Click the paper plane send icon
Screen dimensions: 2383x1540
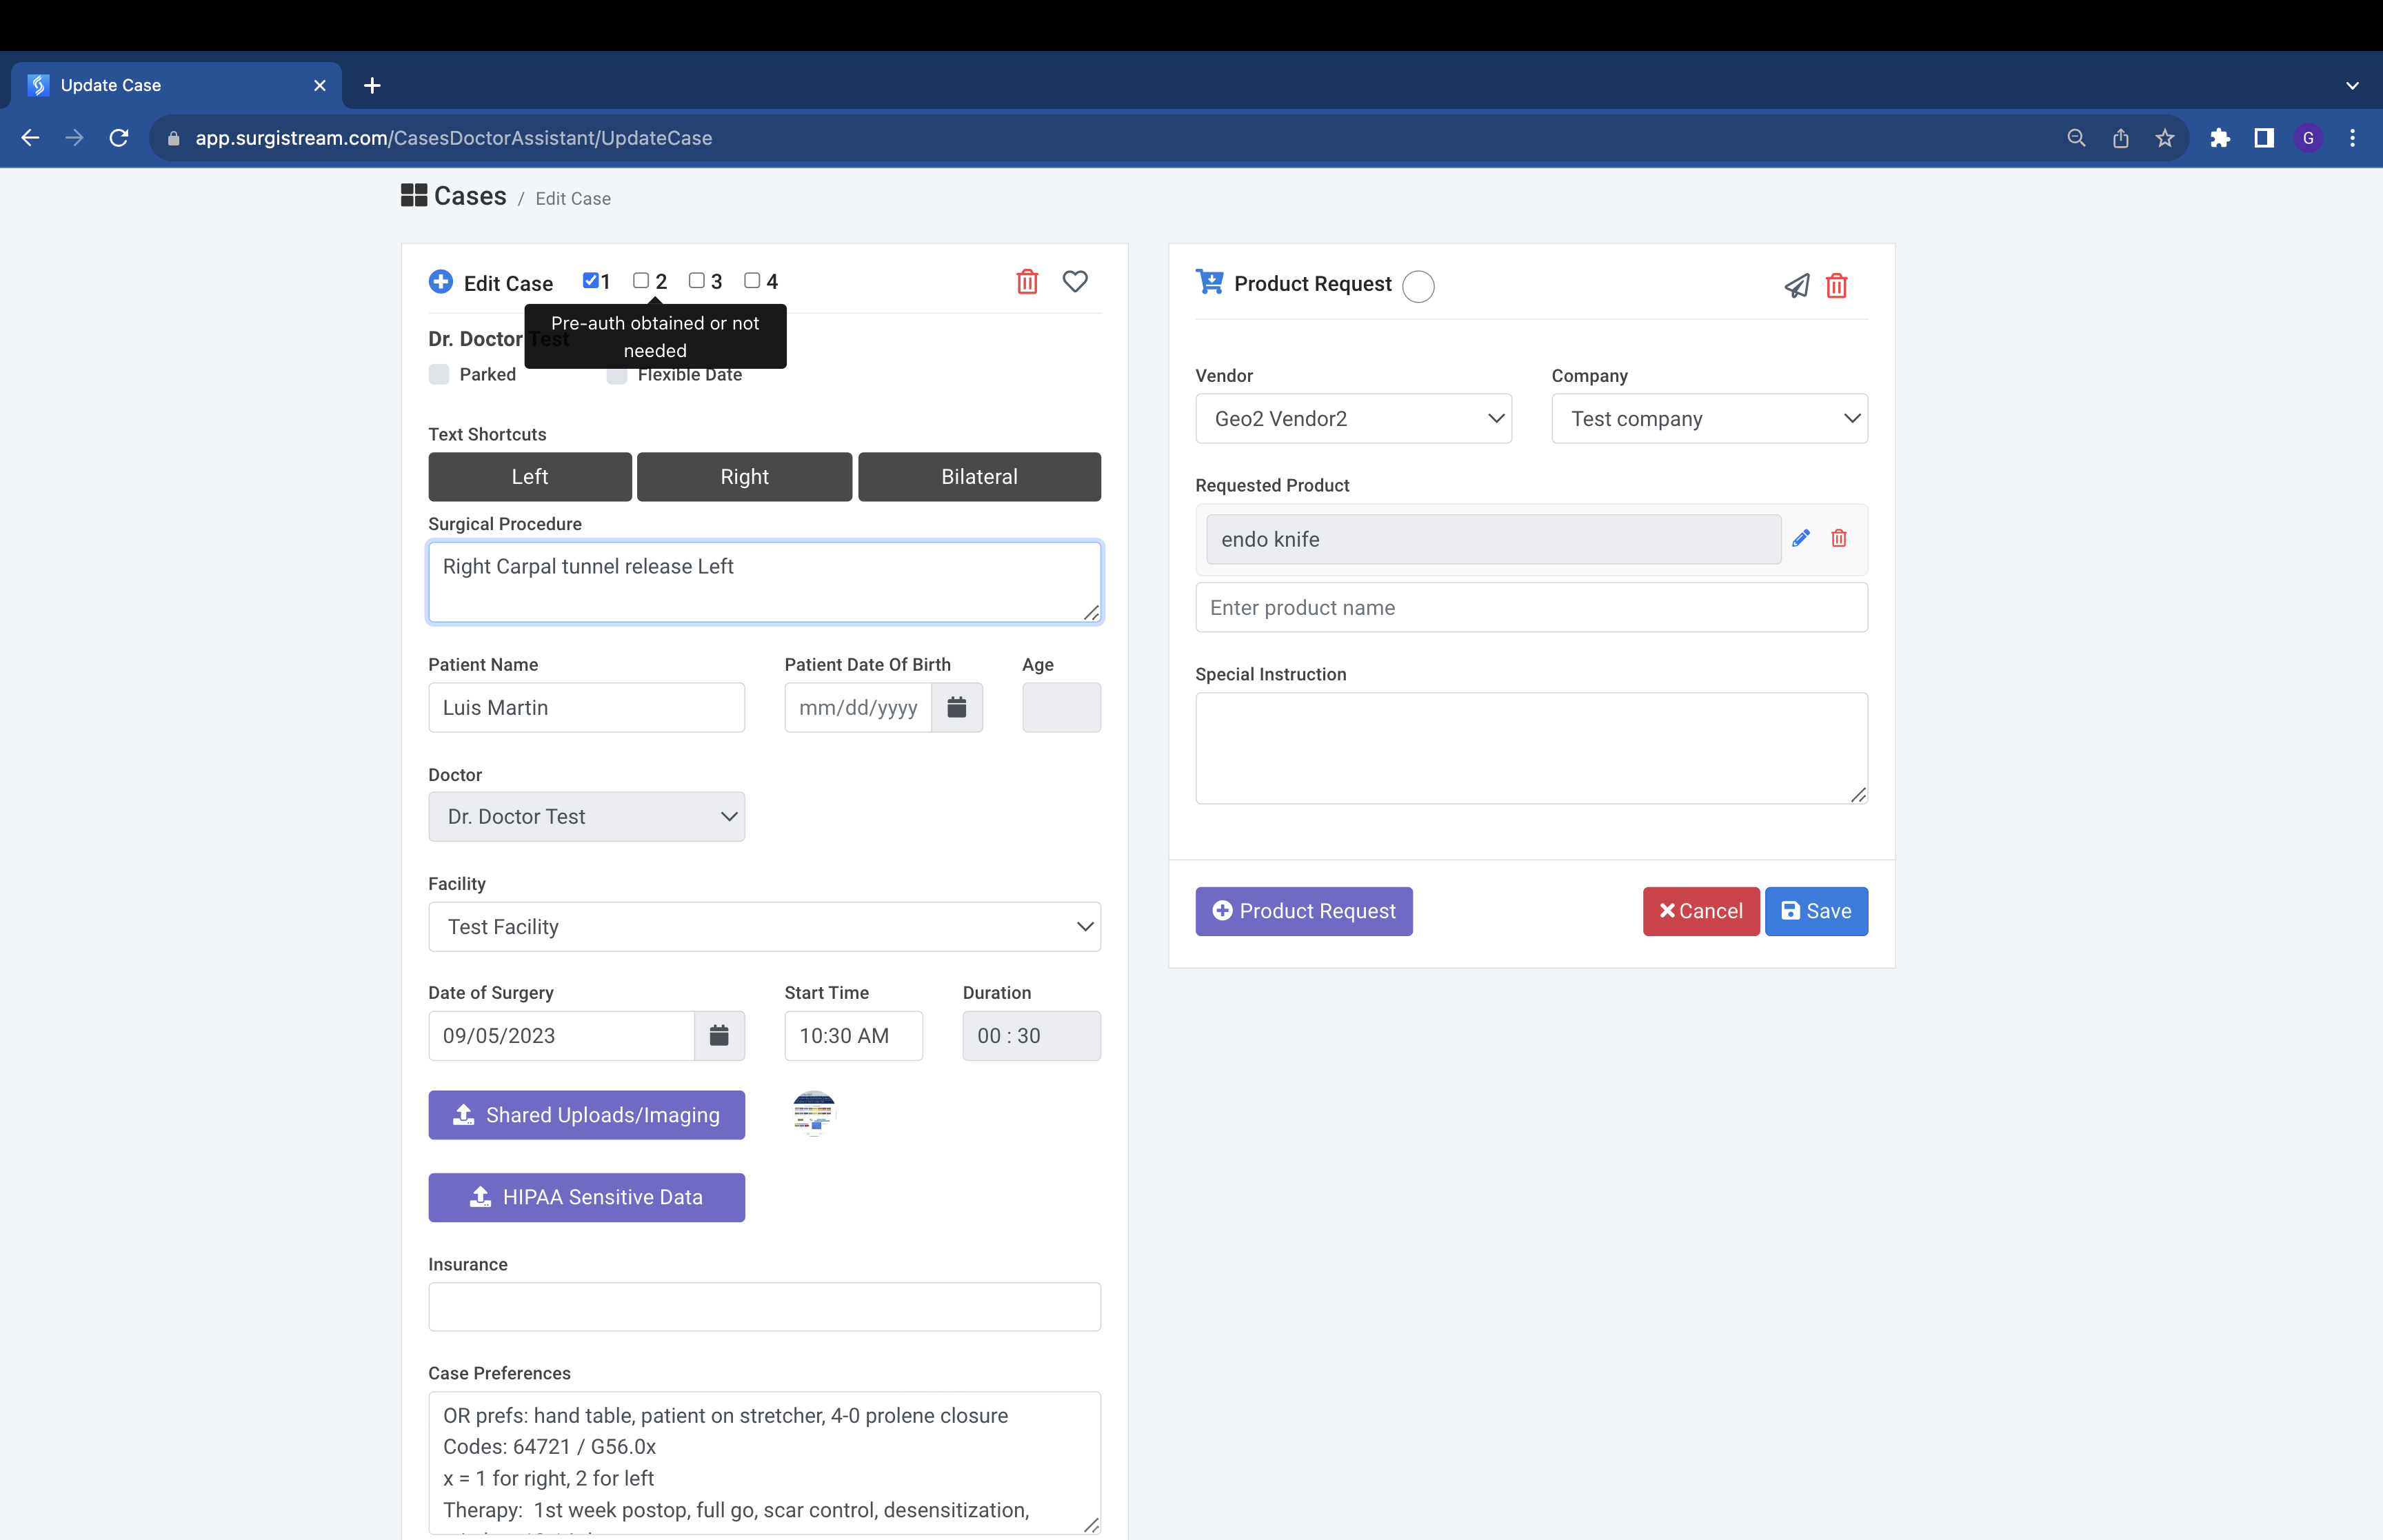click(1796, 286)
